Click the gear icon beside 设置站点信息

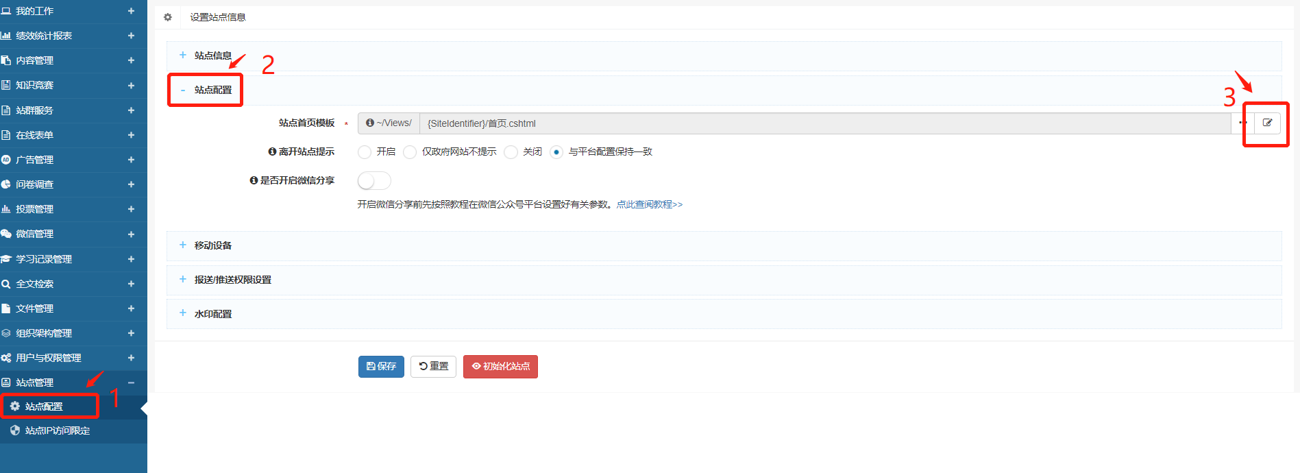[168, 17]
